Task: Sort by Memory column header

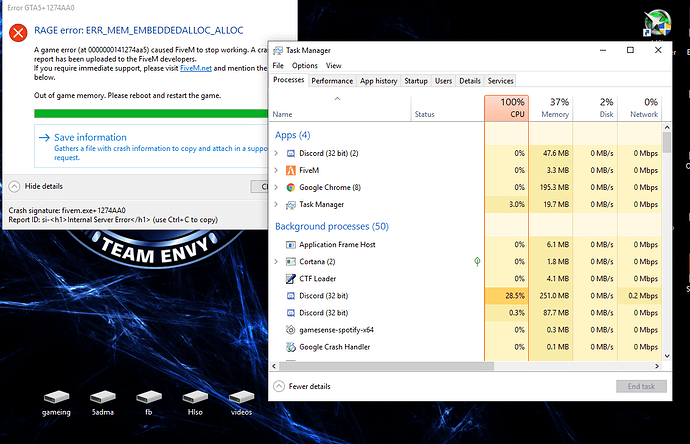Action: 551,108
